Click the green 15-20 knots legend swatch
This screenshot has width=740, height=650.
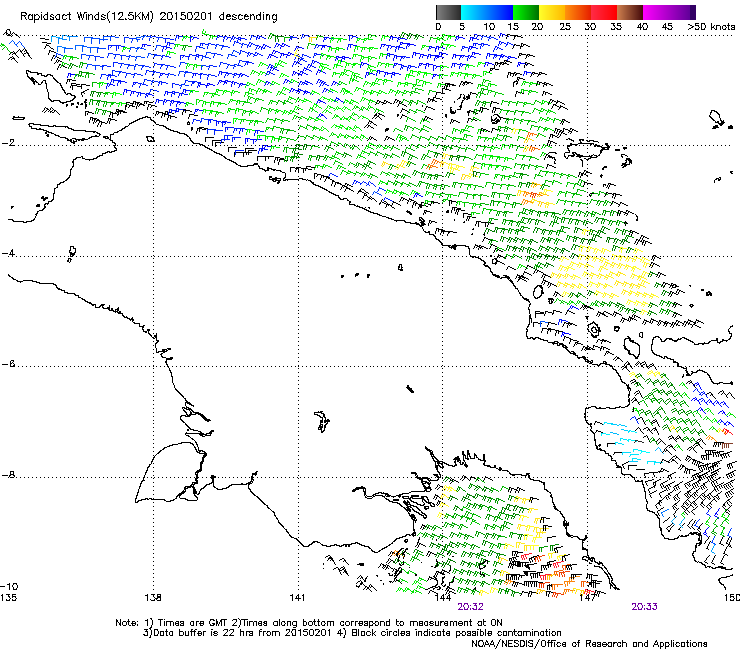[526, 12]
